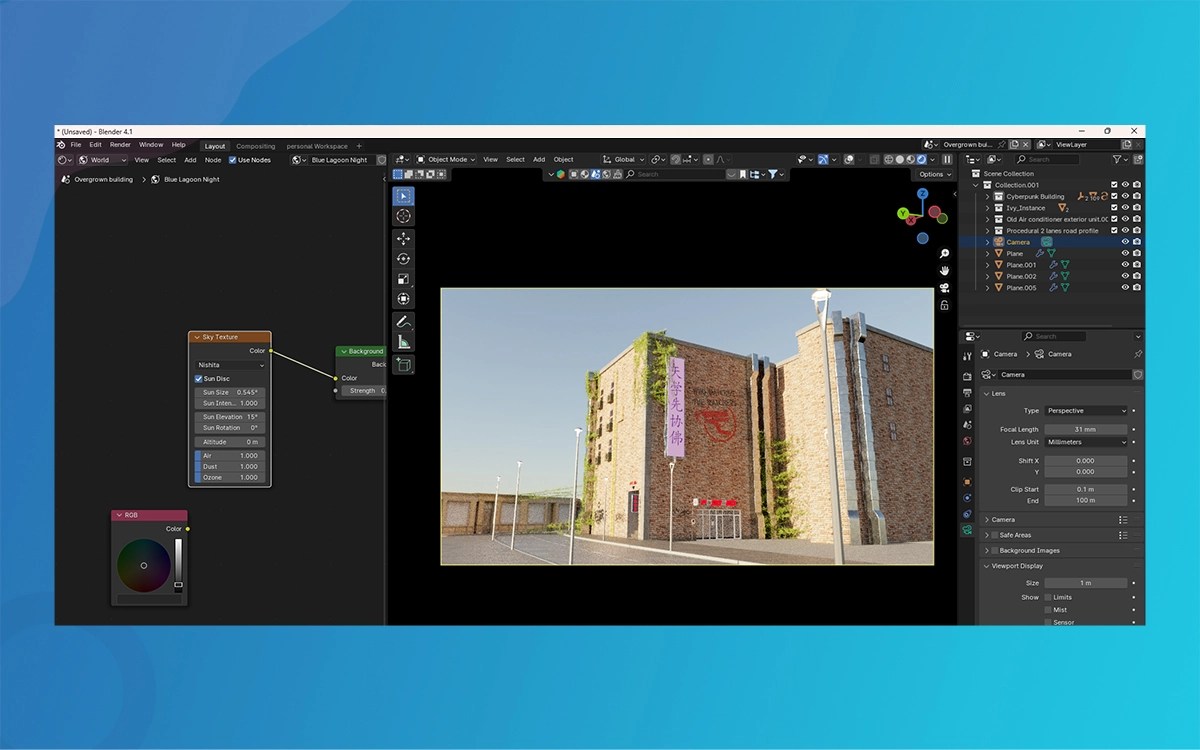
Task: Disable the Use Nodes checkbox
Action: coord(230,159)
